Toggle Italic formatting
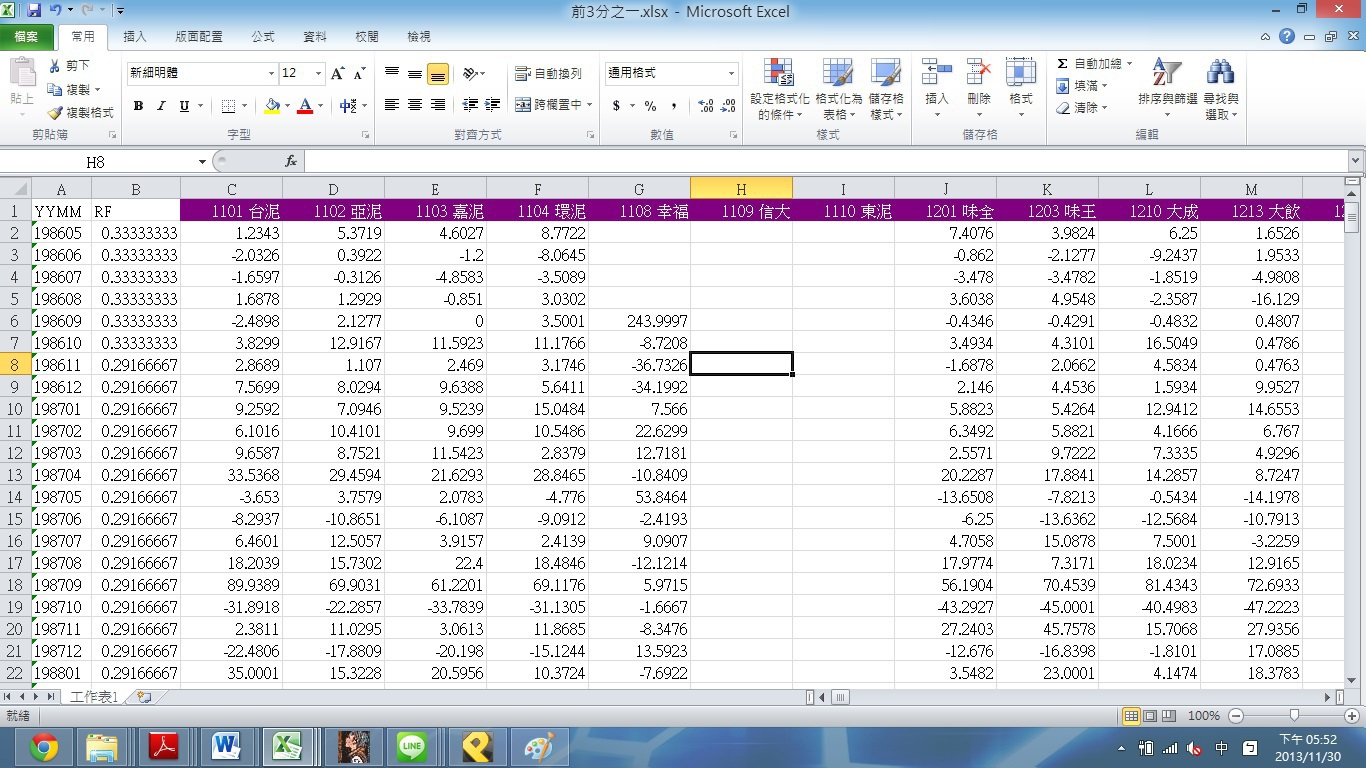Viewport: 1366px width, 768px height. click(161, 106)
